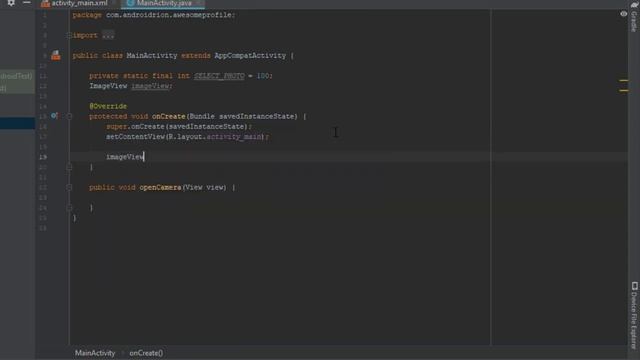Click the androidTest entry in project panel
This screenshot has width=640, height=360.
point(17,76)
